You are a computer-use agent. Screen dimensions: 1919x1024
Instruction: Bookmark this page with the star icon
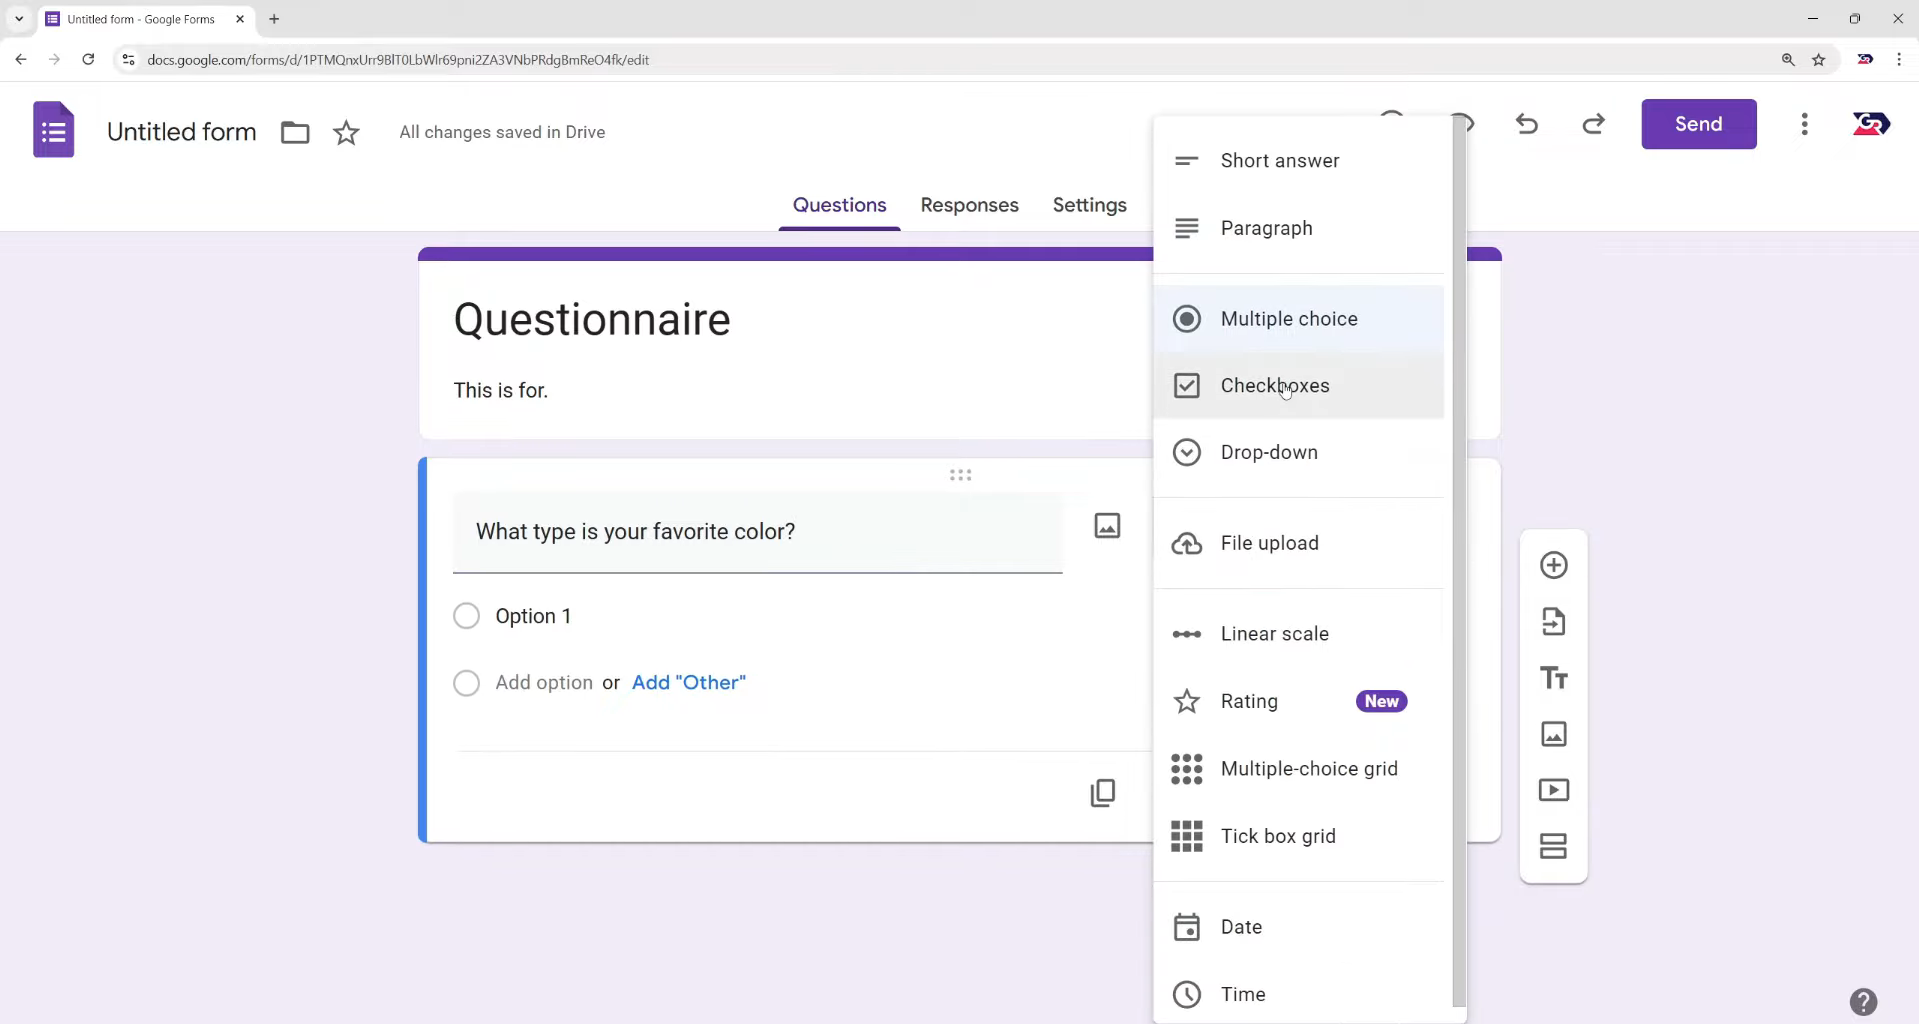(1819, 60)
